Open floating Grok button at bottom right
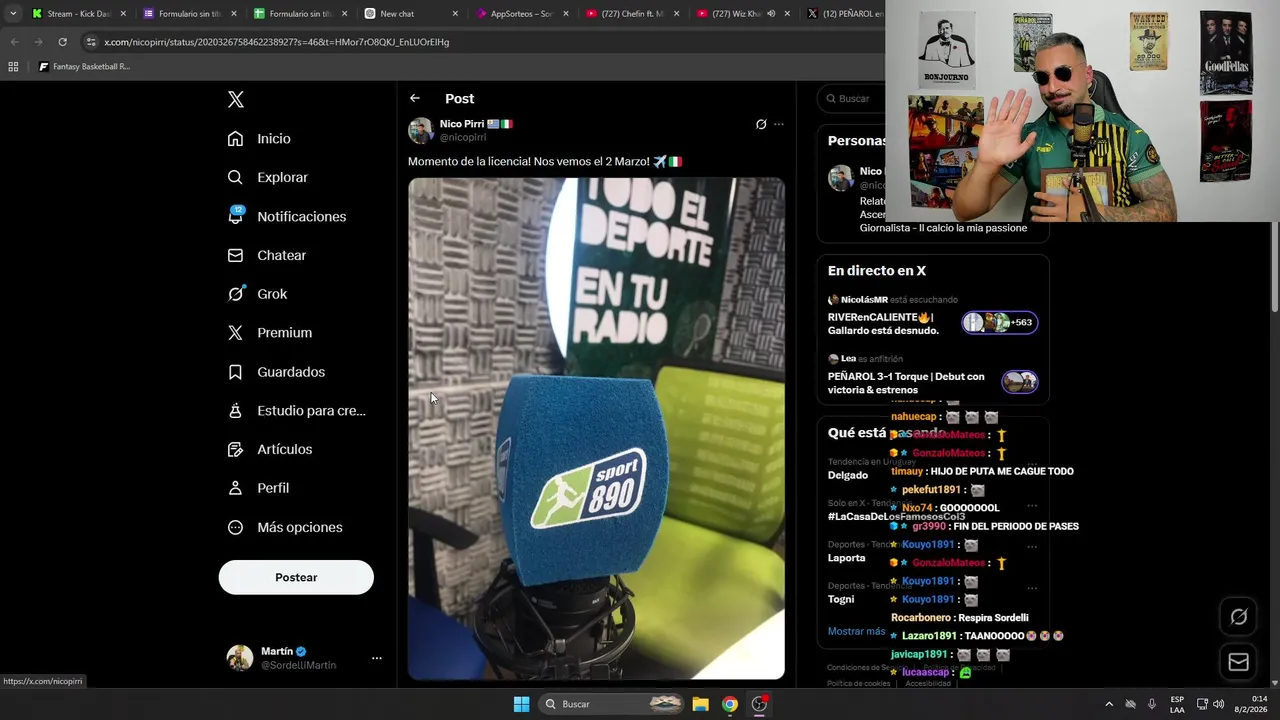This screenshot has width=1280, height=720. coord(1238,617)
